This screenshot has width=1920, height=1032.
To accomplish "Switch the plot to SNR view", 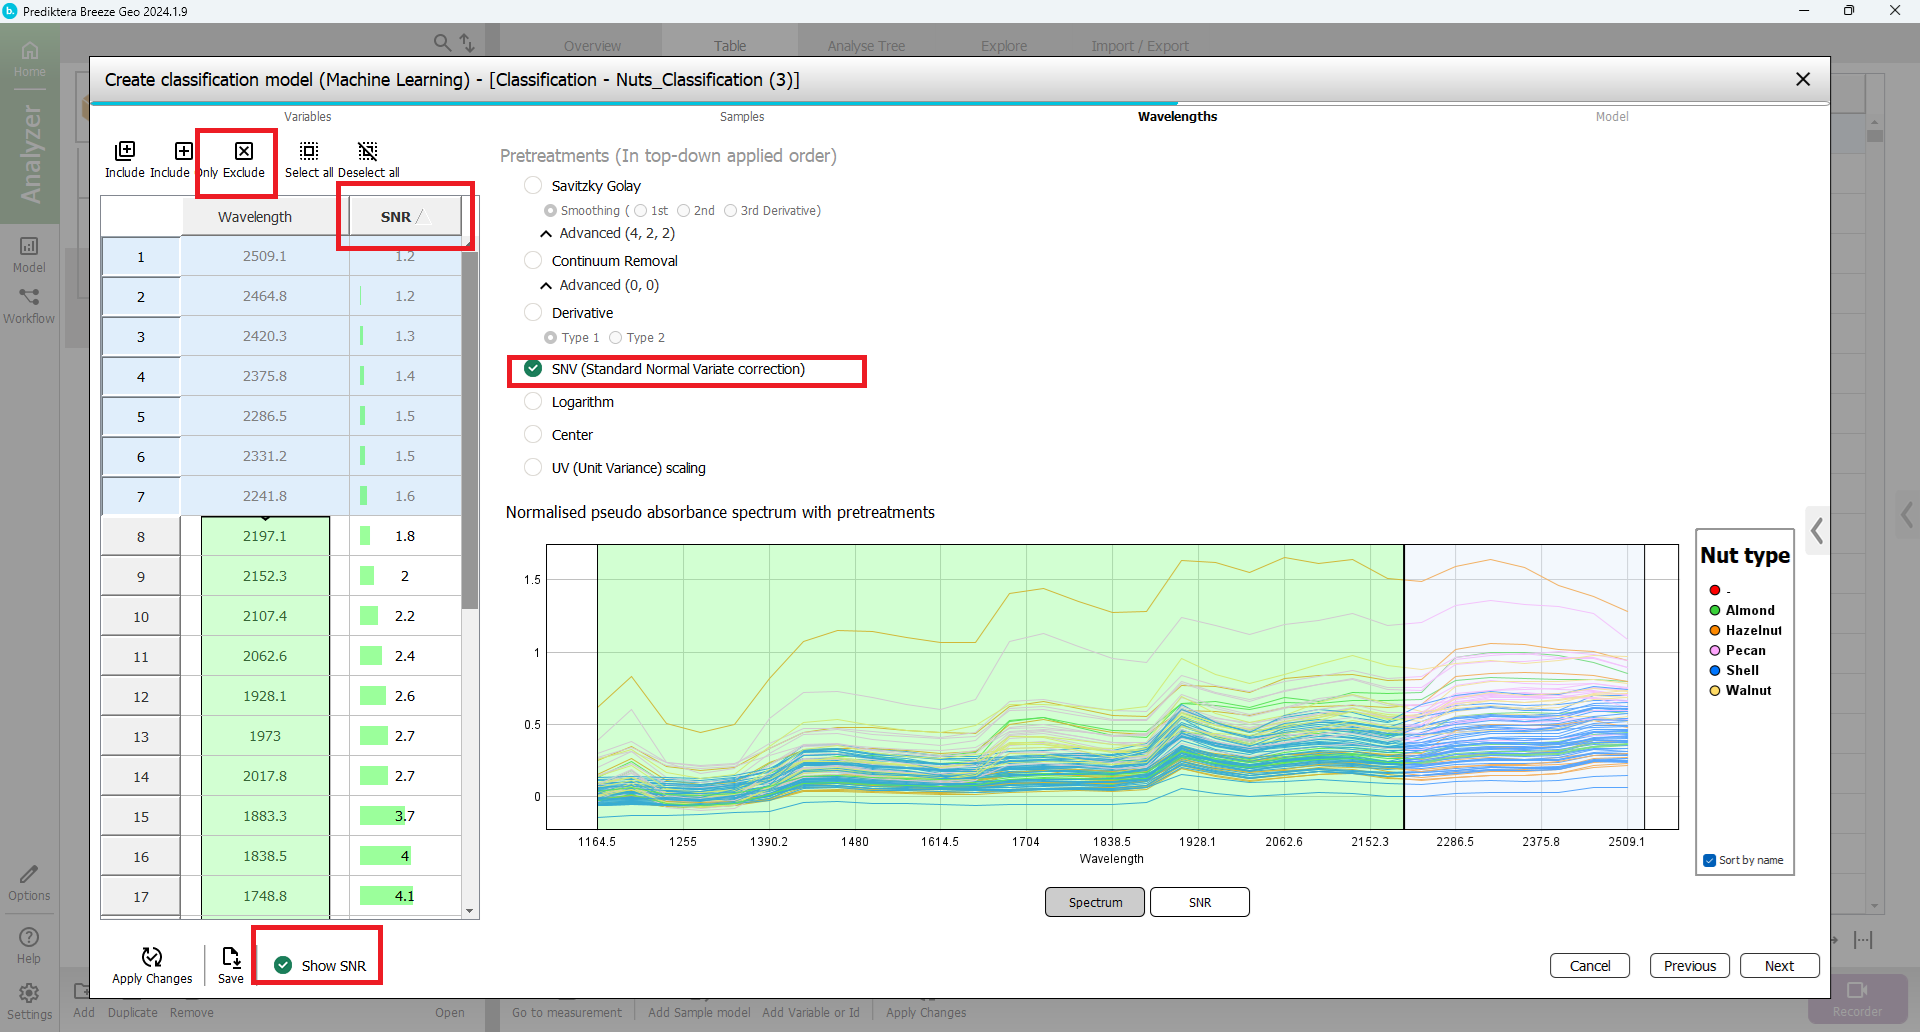I will click(1199, 902).
